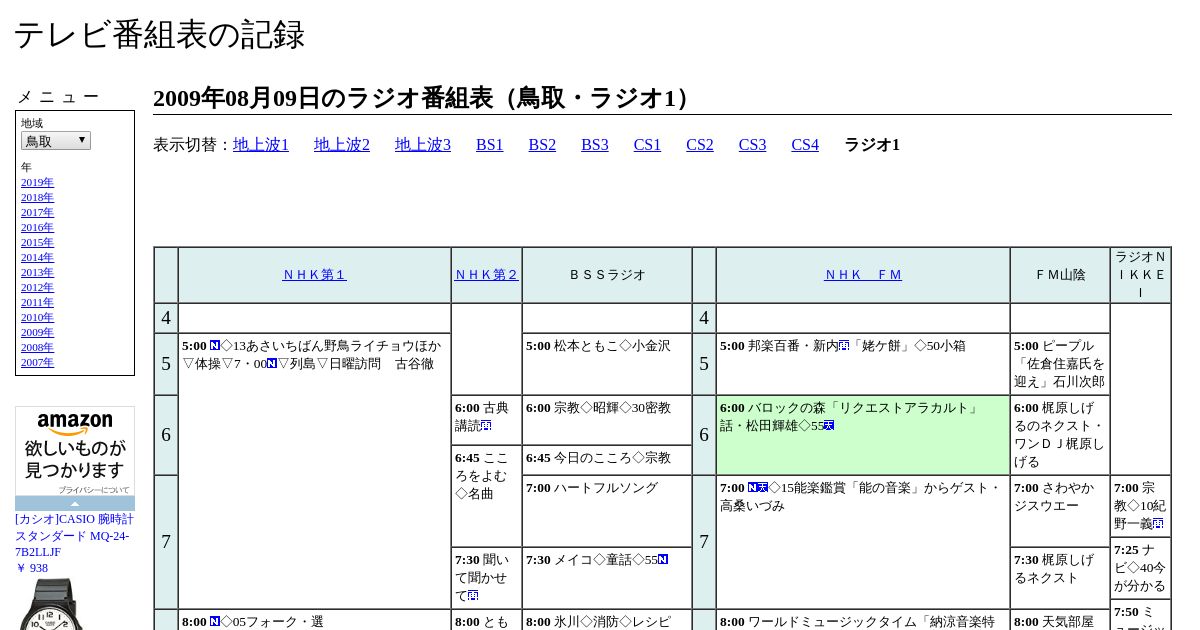Select the 8:00 氷川◇消防◇レシピ entry
The height and width of the screenshot is (630, 1200).
[x=607, y=621]
